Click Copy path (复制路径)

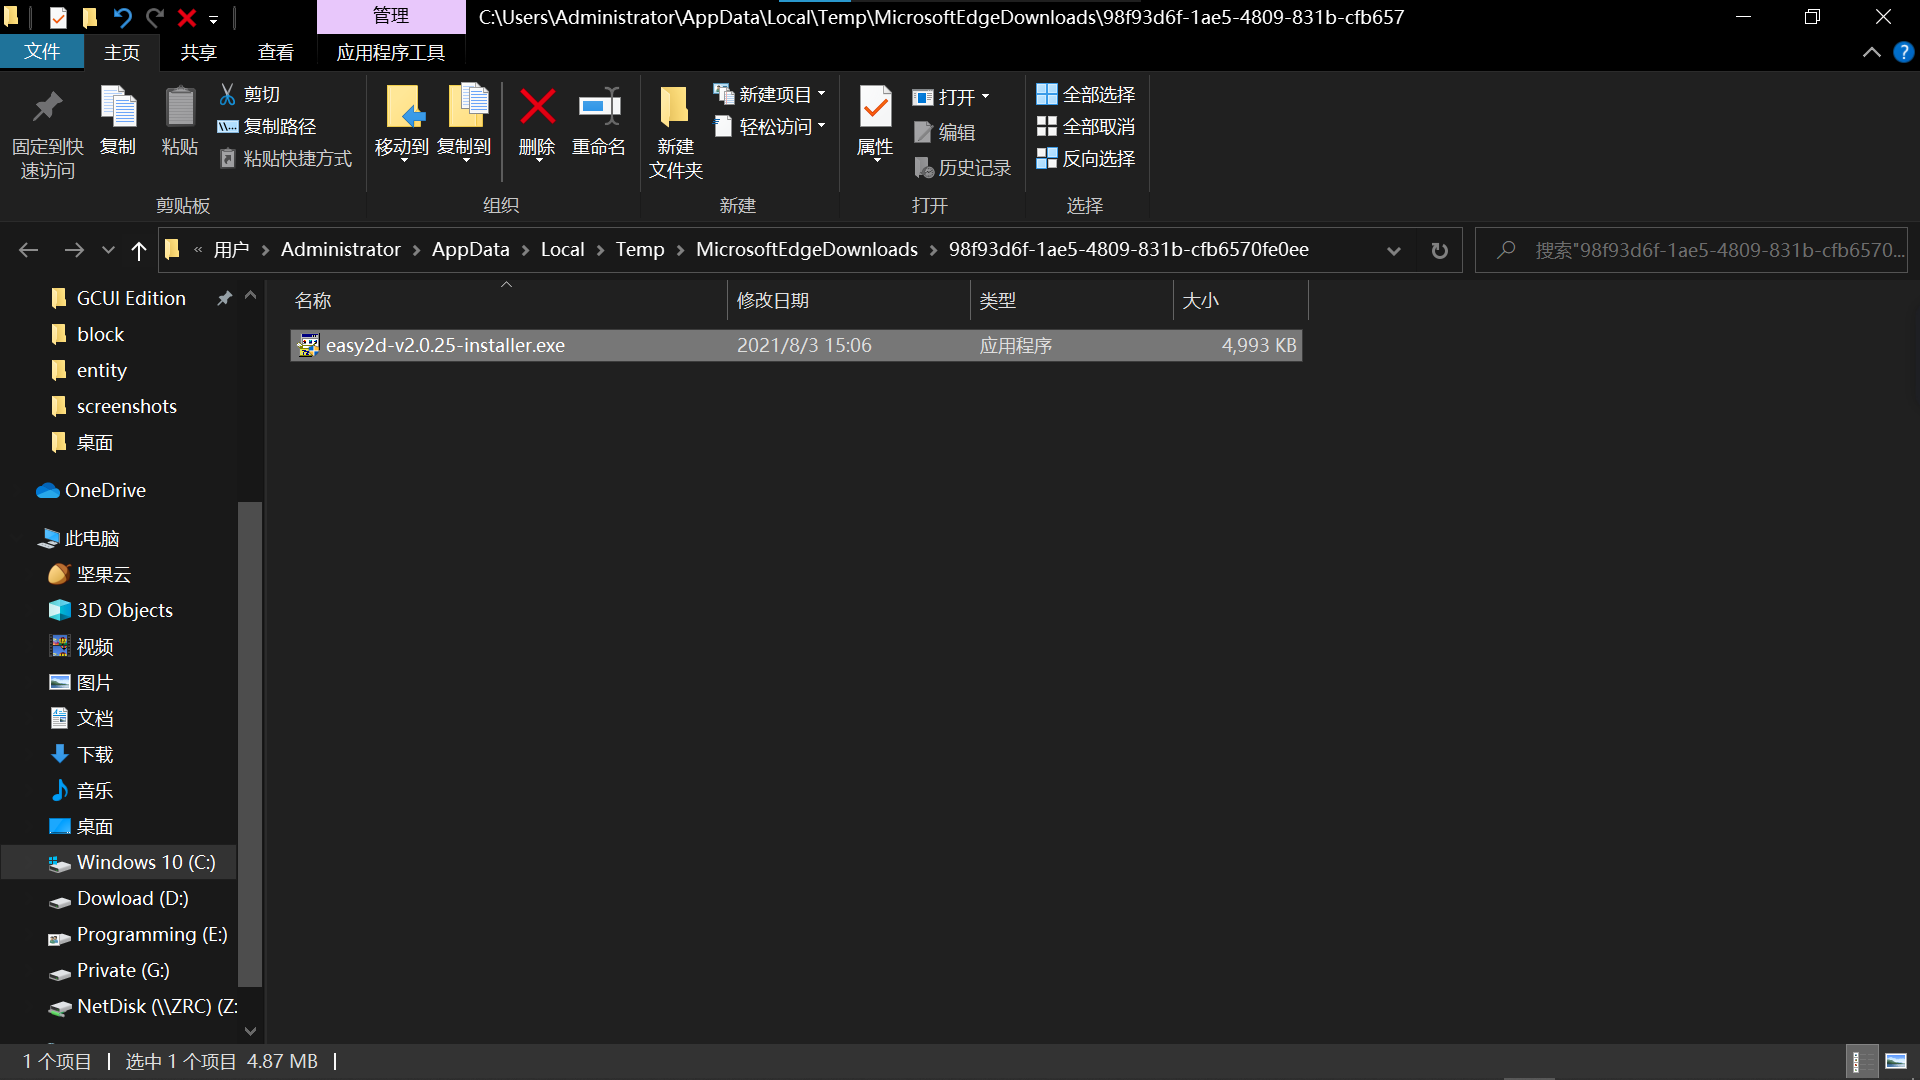[267, 126]
